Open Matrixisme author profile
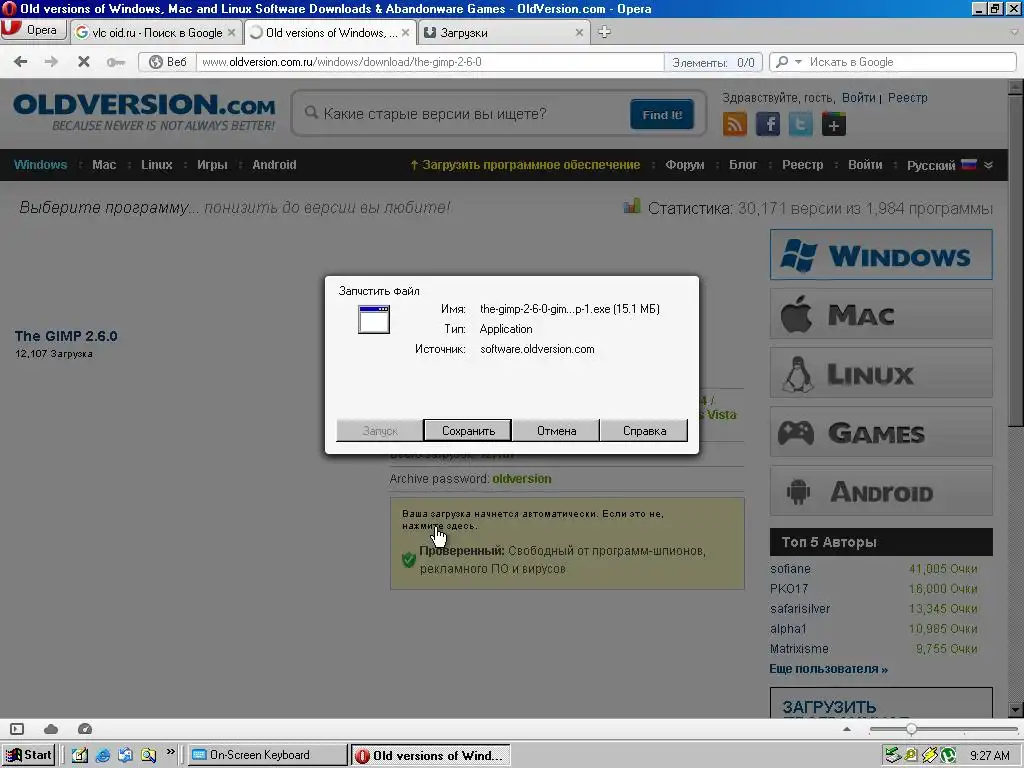The width and height of the screenshot is (1024, 768). point(799,648)
